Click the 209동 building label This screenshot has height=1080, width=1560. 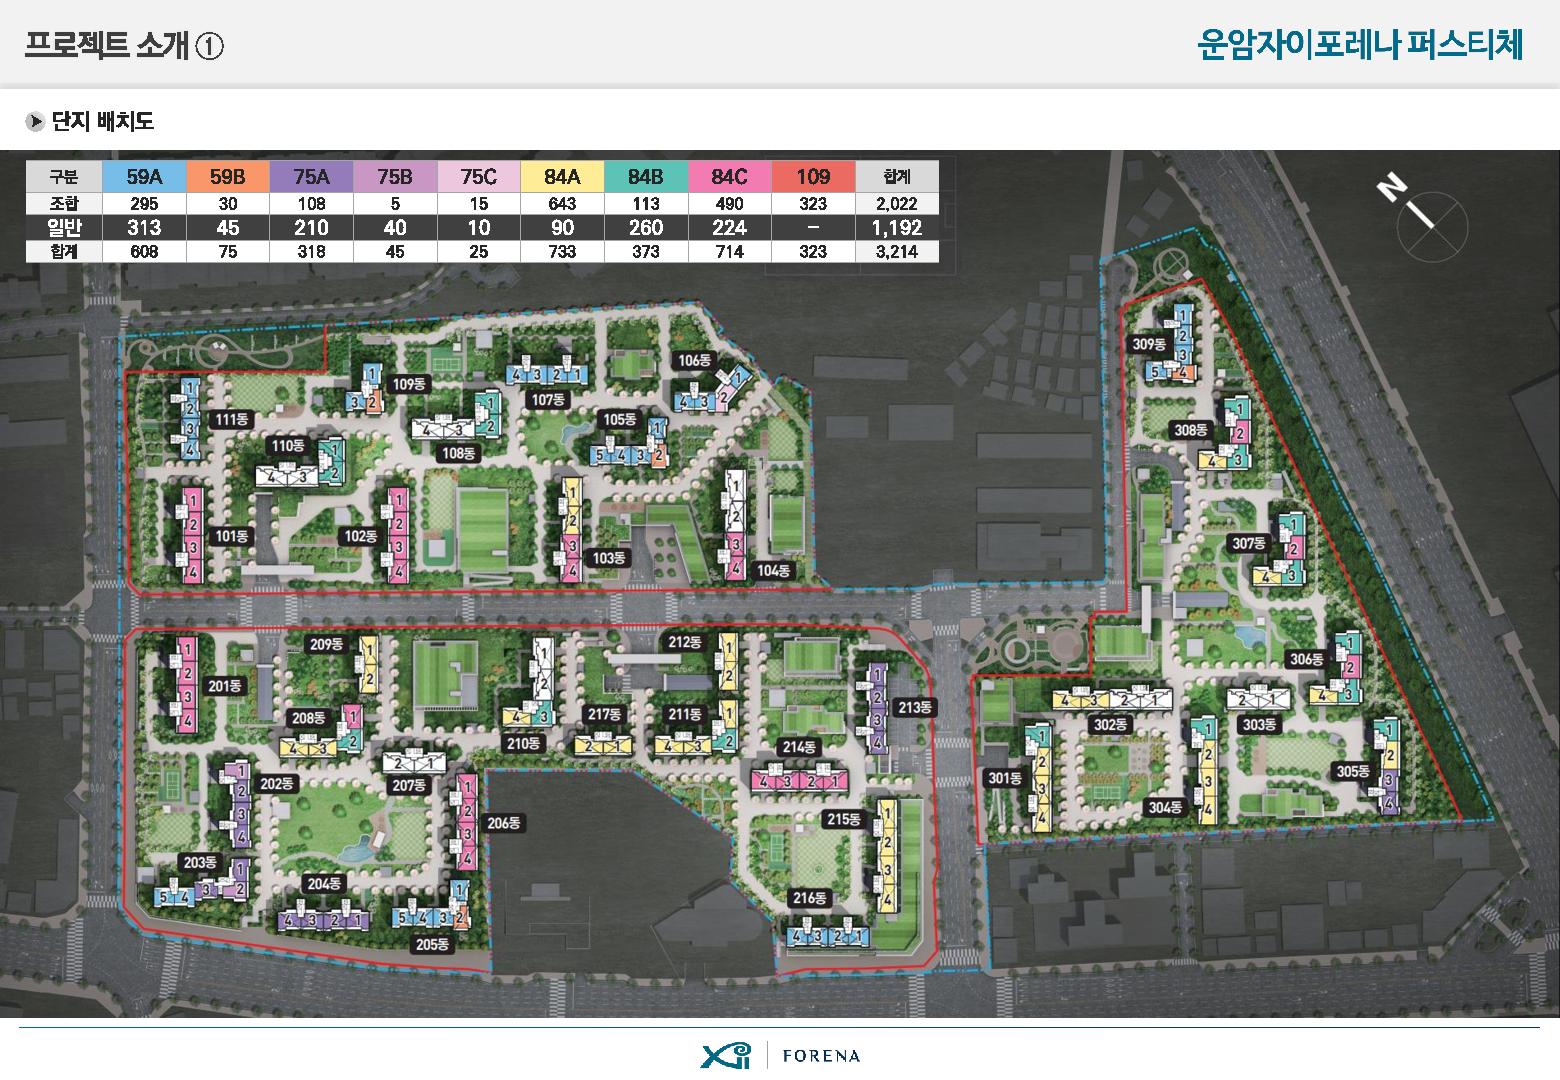pos(326,645)
